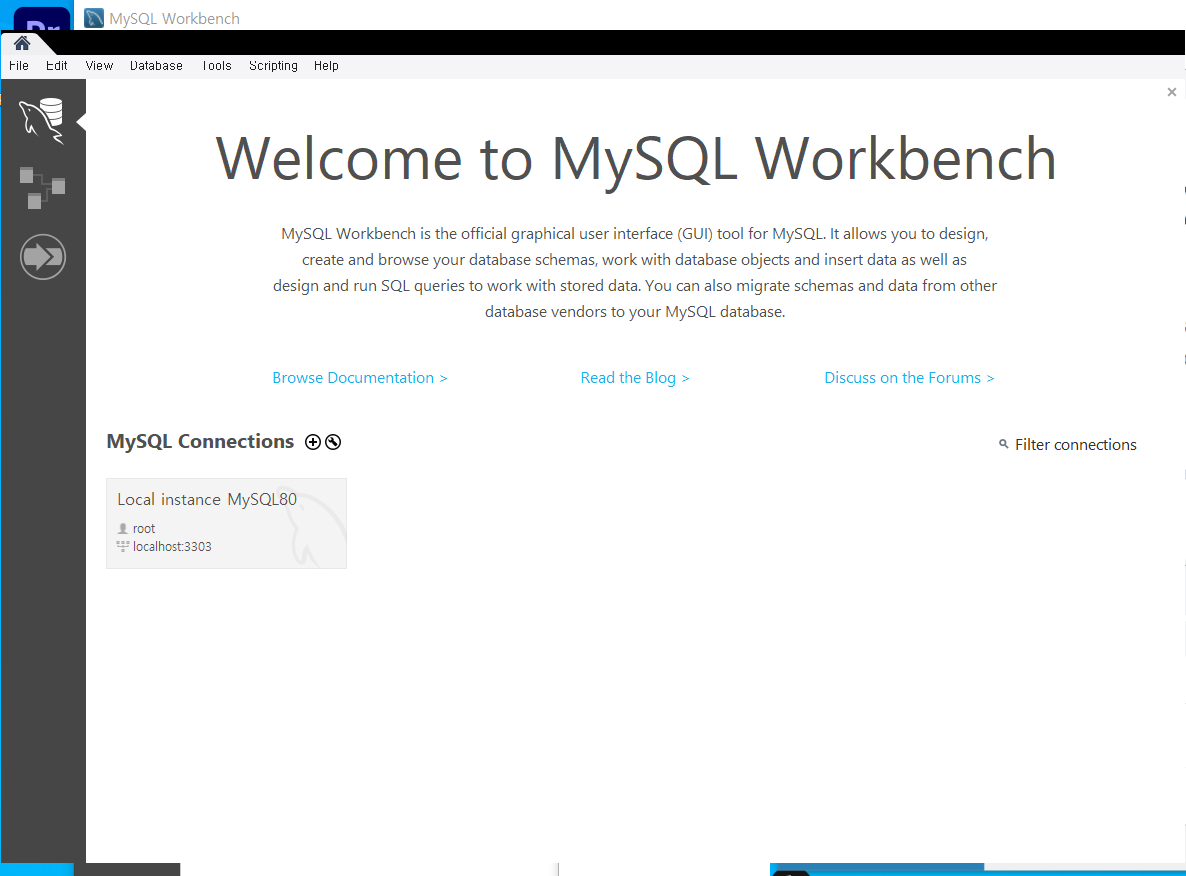This screenshot has height=876, width=1186.
Task: Open the Home tab icon
Action: (x=22, y=43)
